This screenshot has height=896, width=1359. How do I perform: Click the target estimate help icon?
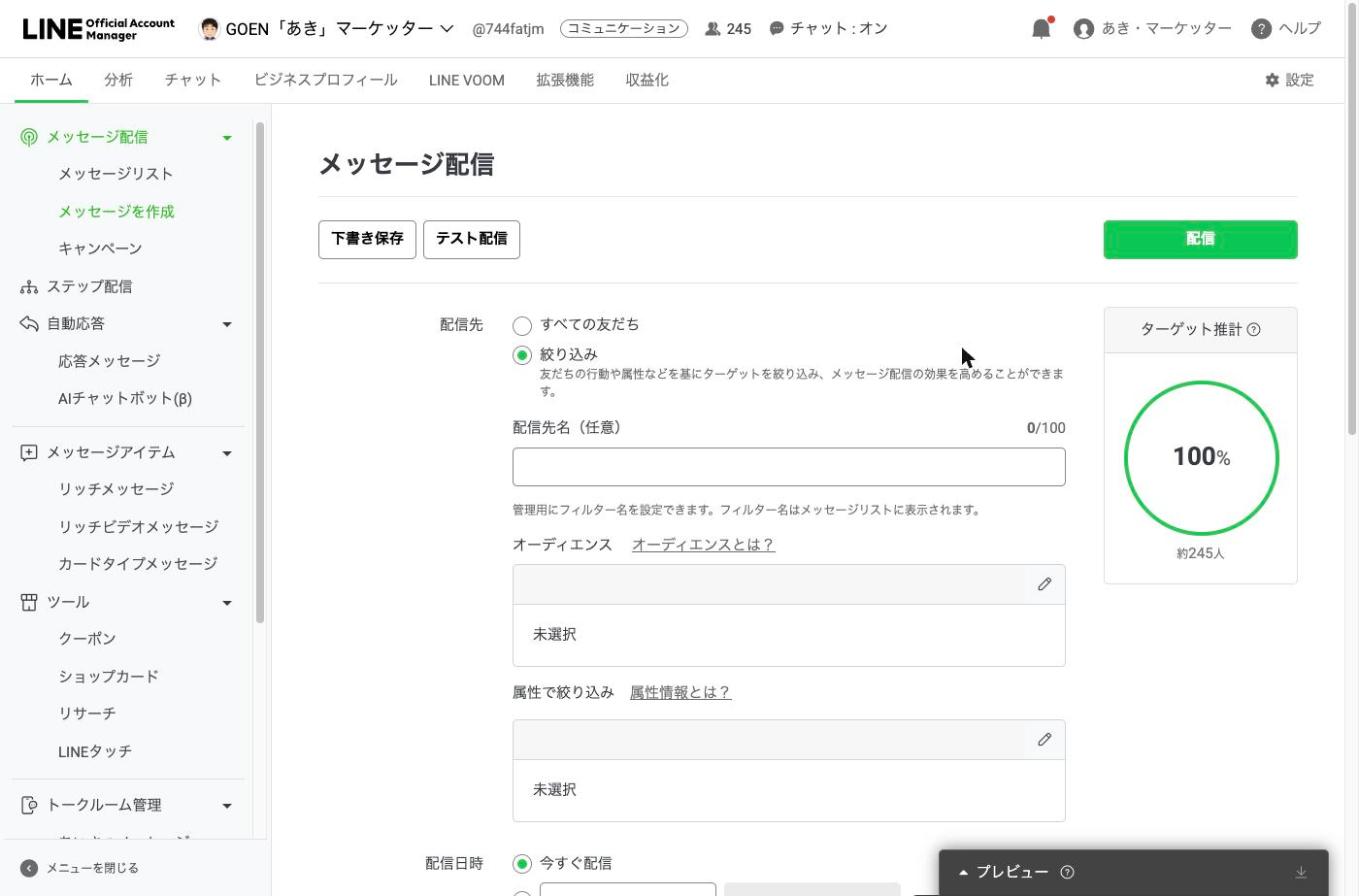point(1254,329)
